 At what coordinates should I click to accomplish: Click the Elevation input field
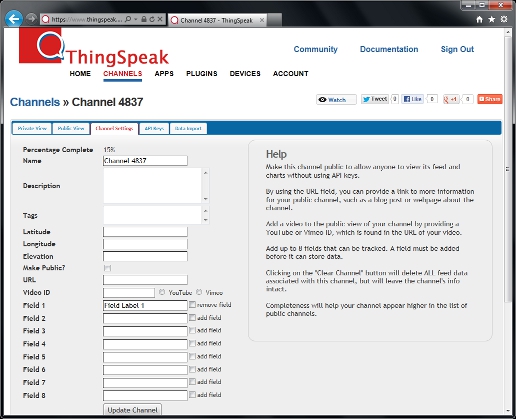(145, 256)
